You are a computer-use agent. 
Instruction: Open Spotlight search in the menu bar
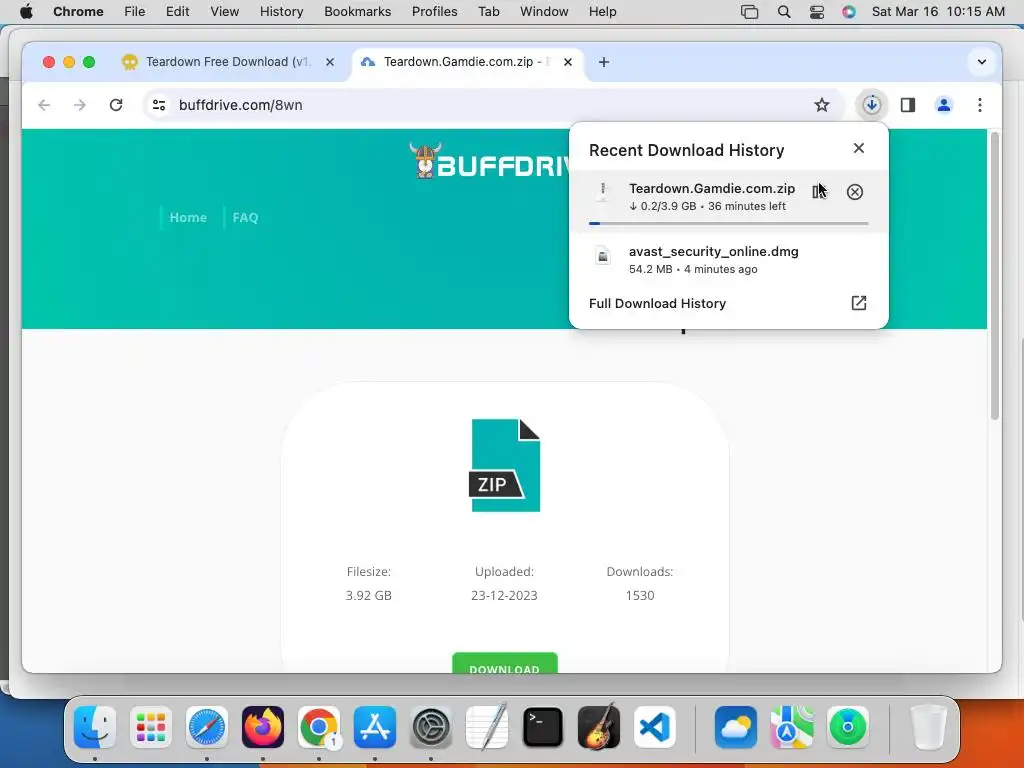tap(784, 12)
